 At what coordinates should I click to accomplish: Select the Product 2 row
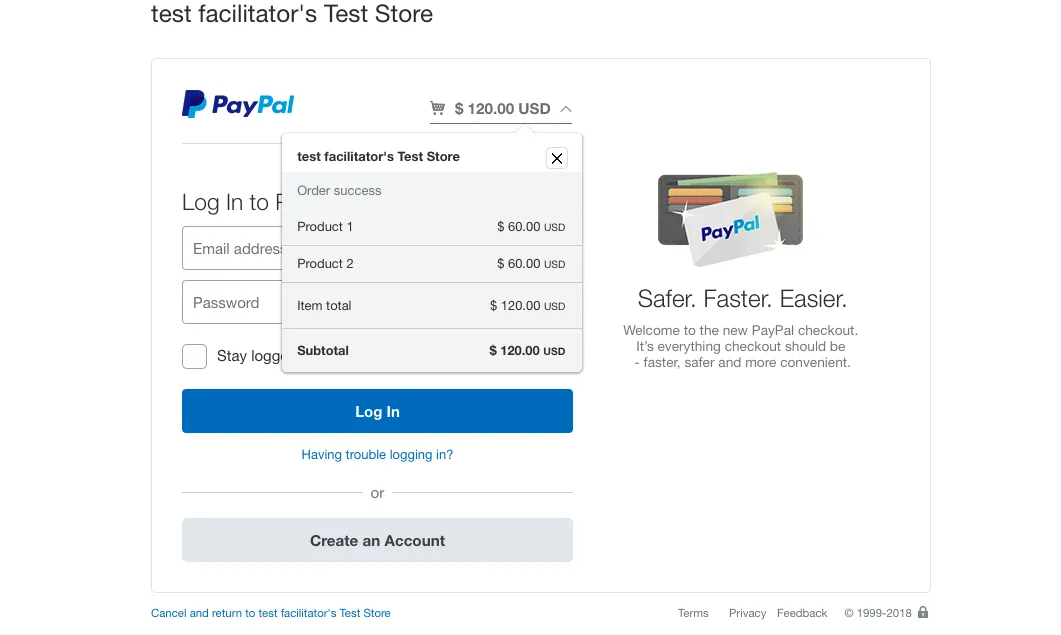coord(431,264)
